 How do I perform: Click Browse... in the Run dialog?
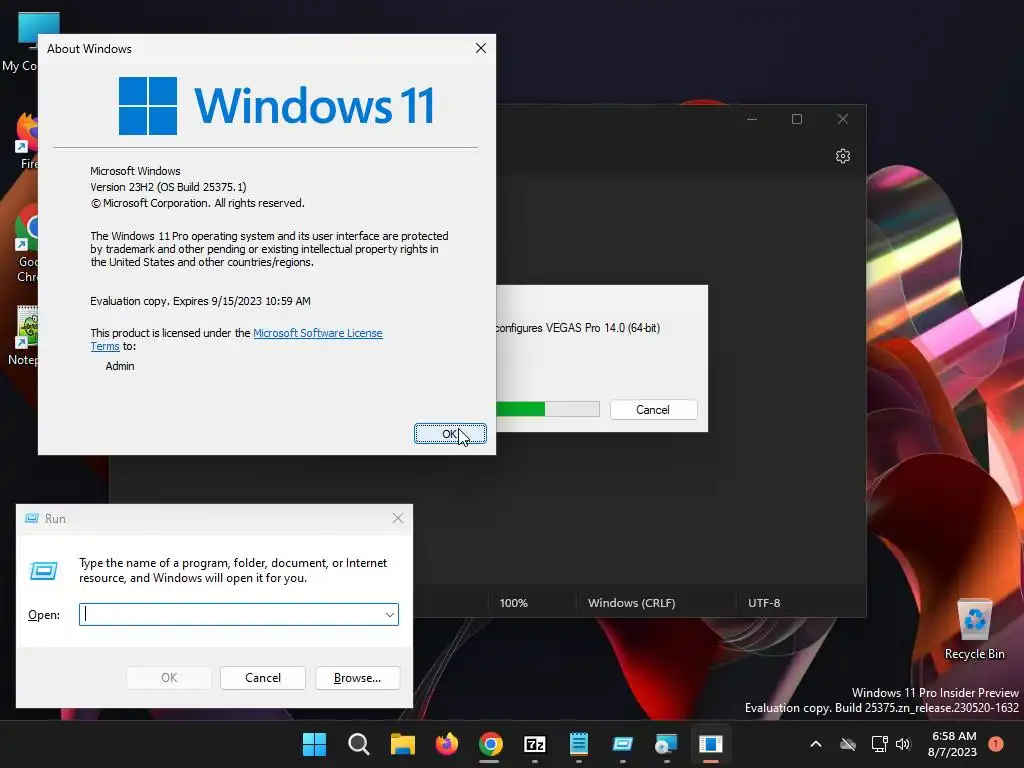(357, 678)
